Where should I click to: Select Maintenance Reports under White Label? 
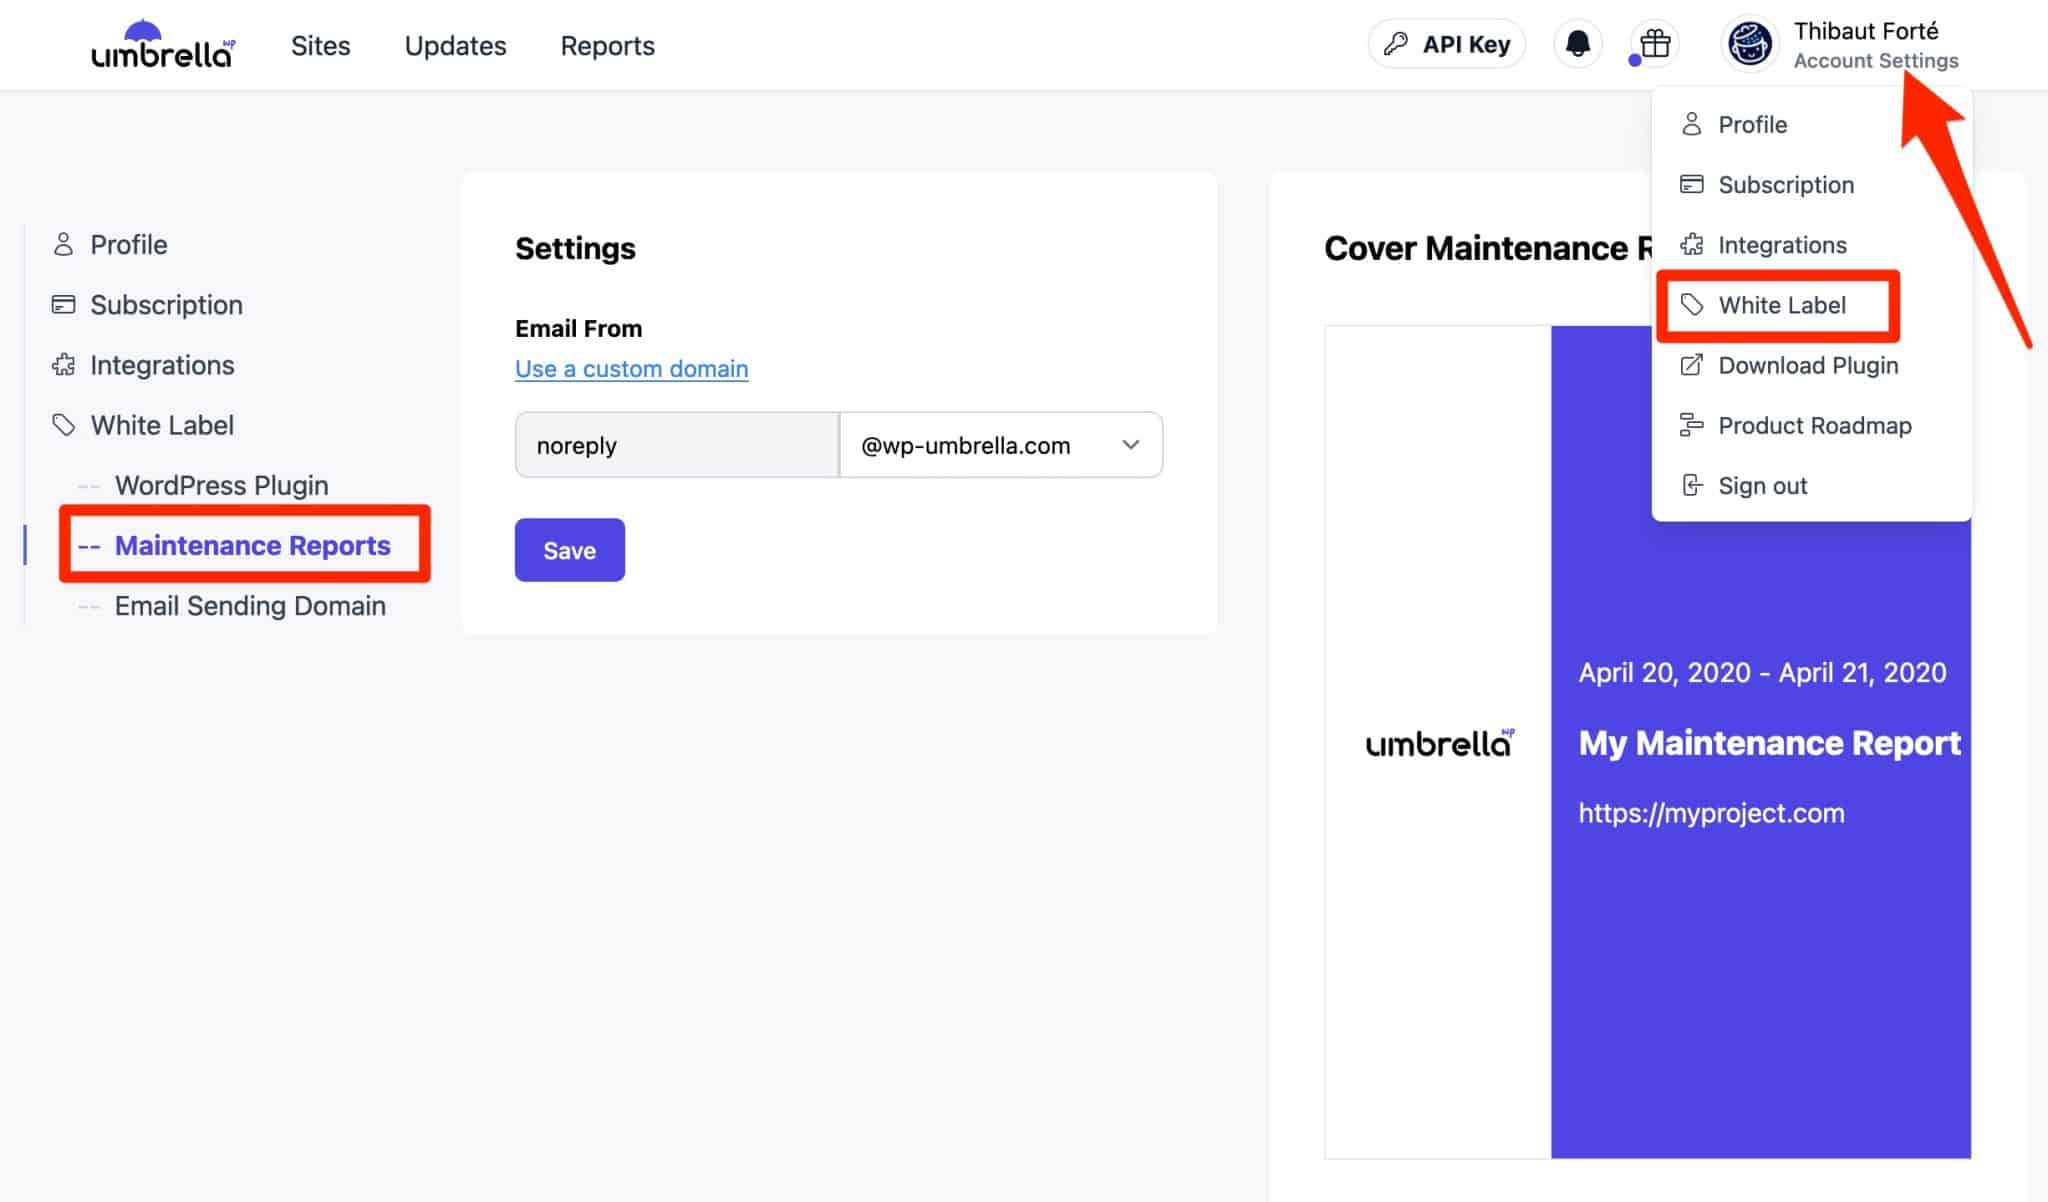coord(253,545)
